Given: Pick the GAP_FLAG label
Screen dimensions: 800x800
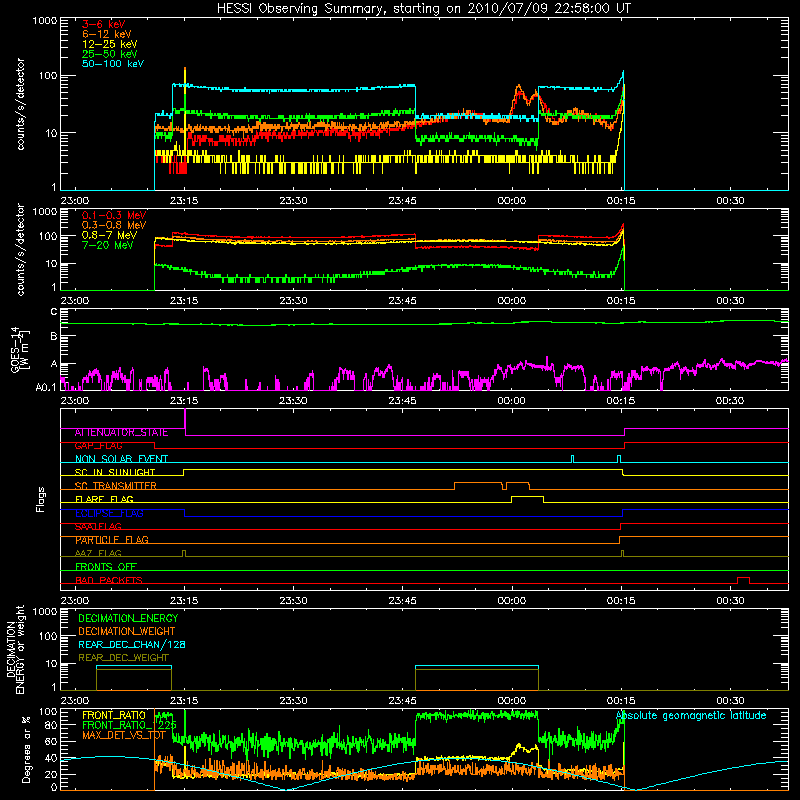Looking at the screenshot, I should pos(98,445).
